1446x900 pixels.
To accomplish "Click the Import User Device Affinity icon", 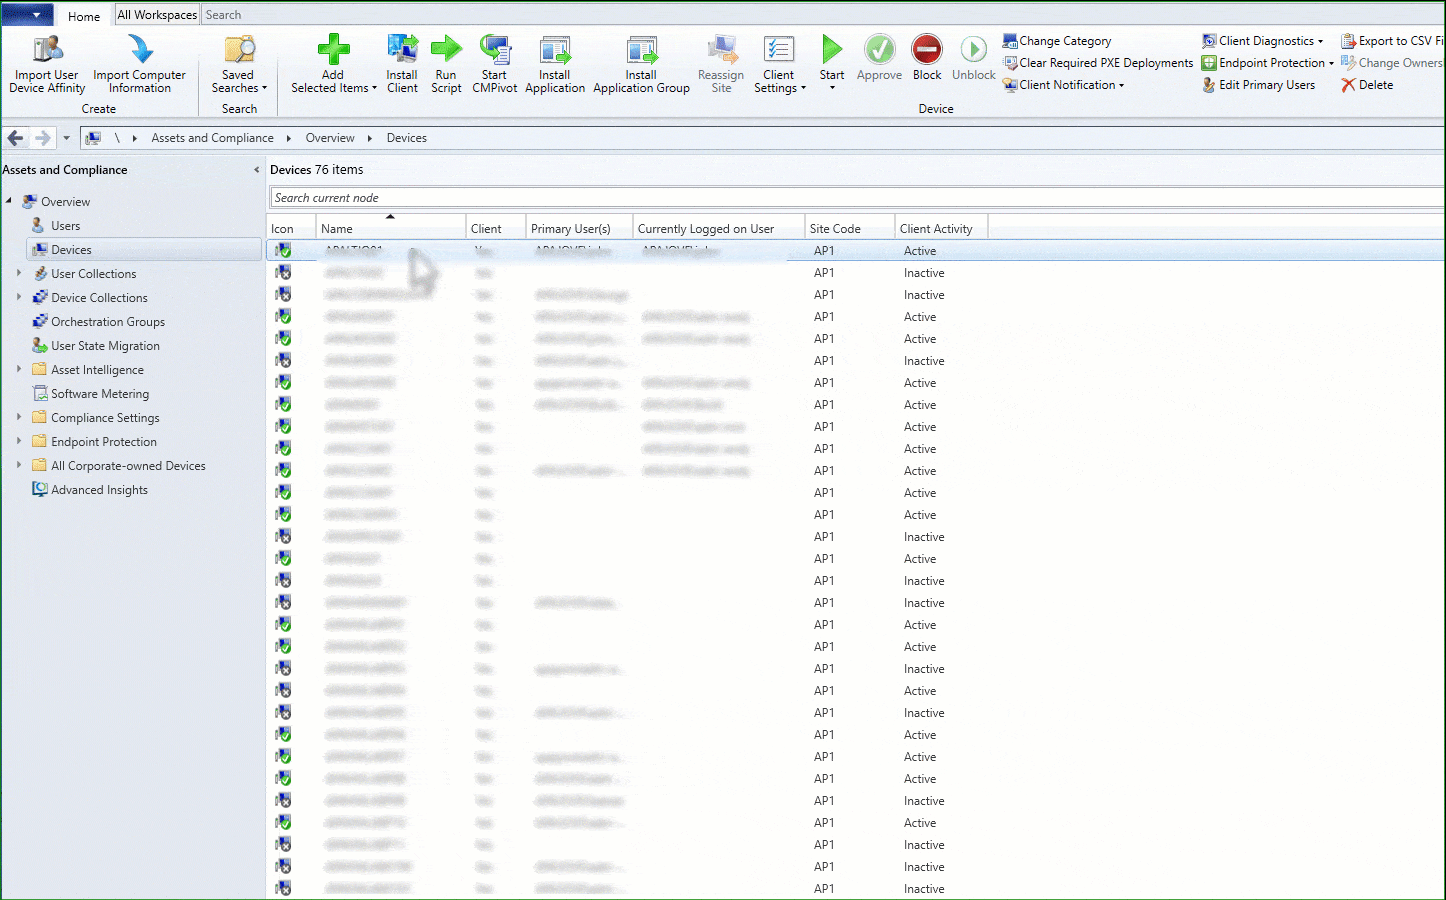I will pyautogui.click(x=47, y=50).
